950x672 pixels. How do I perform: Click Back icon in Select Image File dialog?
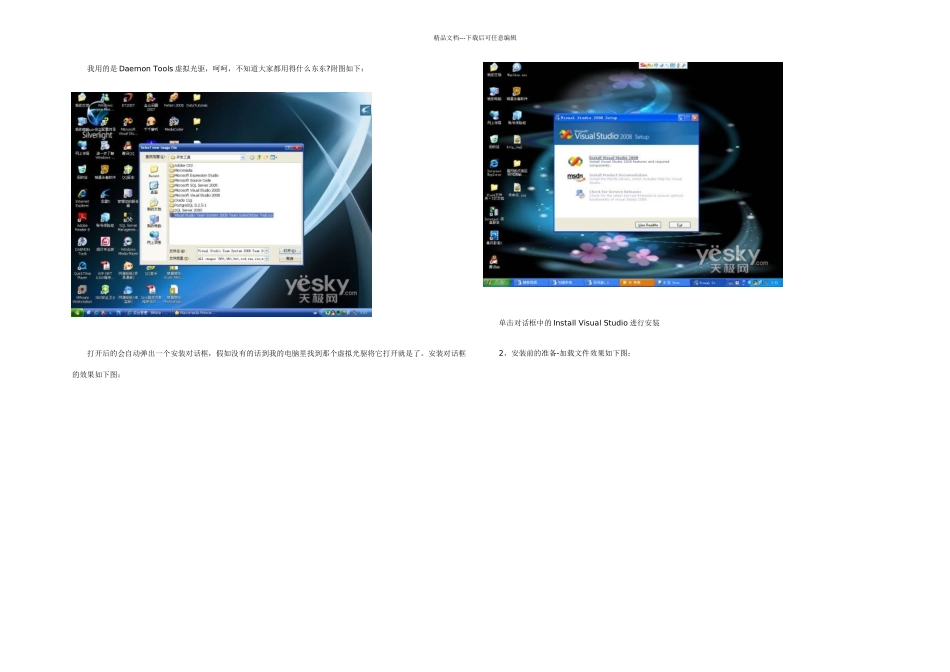pyautogui.click(x=252, y=158)
